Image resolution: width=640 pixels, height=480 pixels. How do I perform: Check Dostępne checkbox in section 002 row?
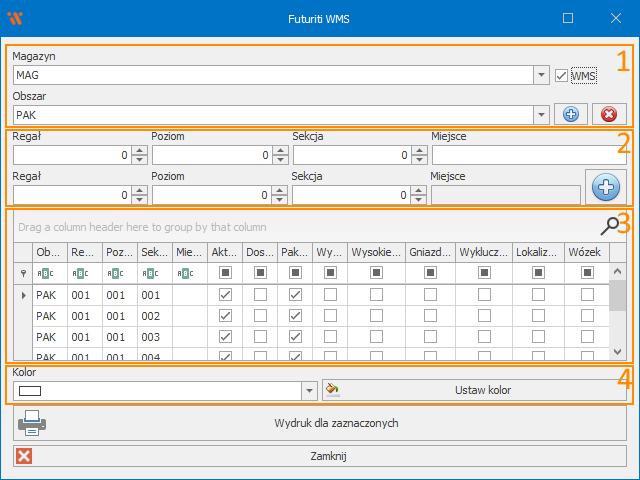point(260,316)
